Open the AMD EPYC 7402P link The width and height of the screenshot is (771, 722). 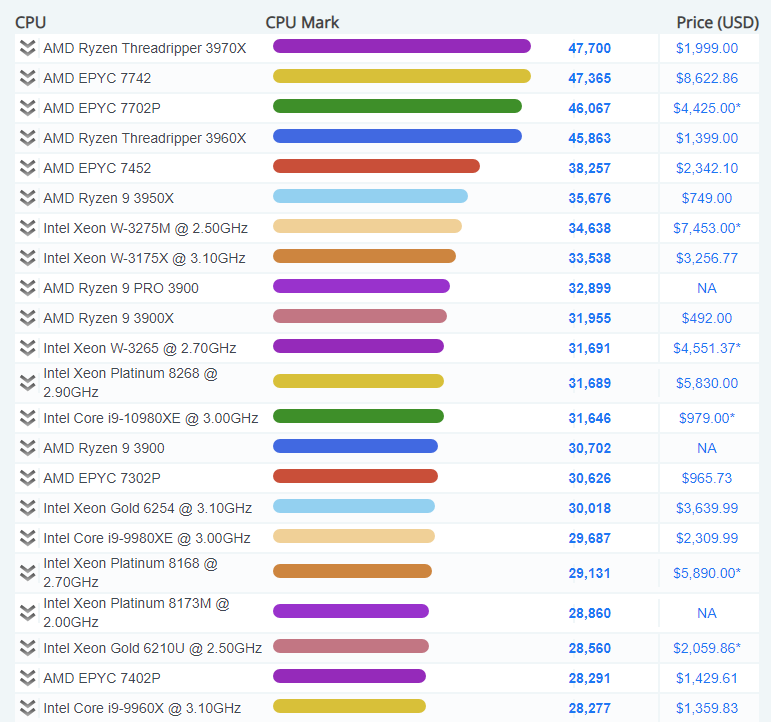pos(102,678)
